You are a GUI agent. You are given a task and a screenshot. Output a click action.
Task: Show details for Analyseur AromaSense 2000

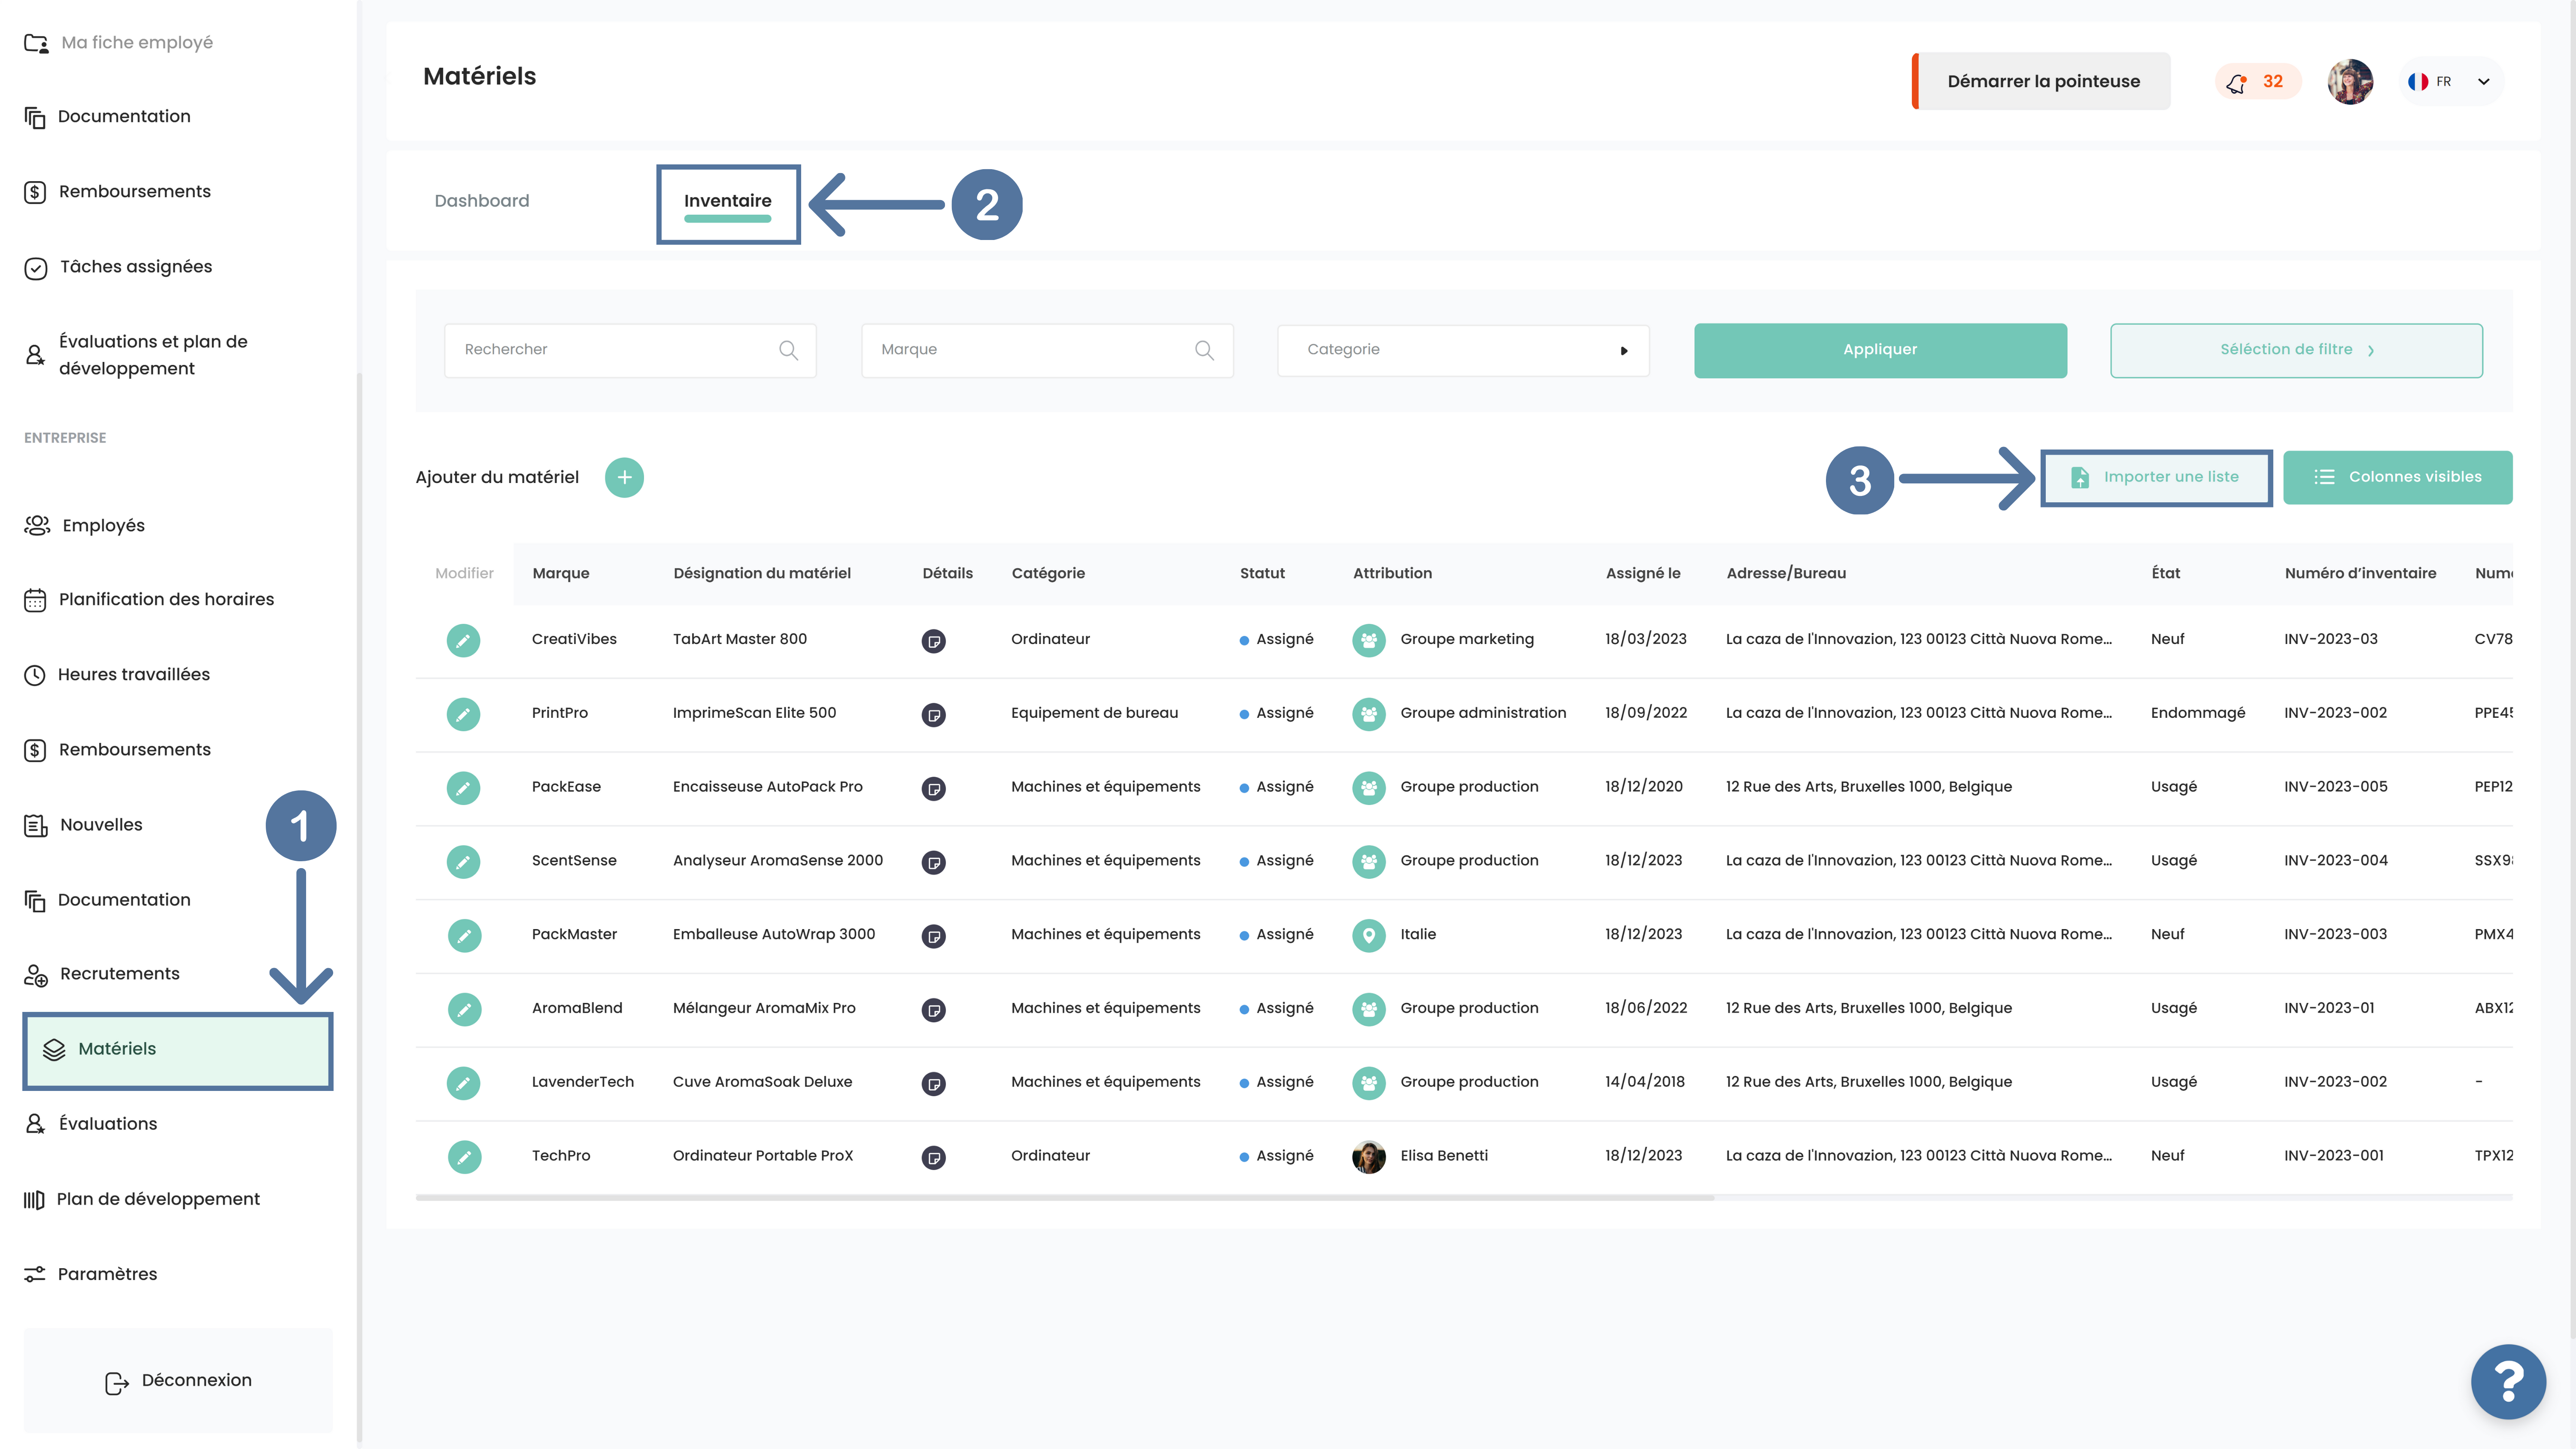coord(933,862)
